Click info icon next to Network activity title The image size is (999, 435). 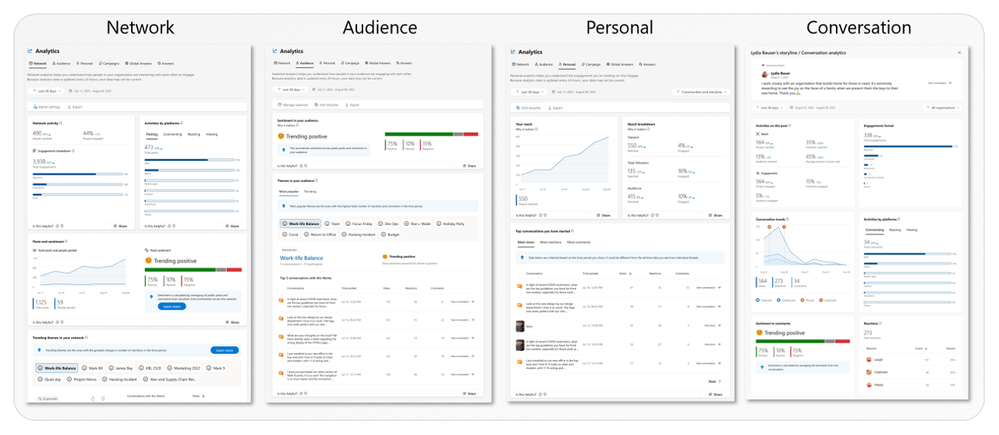point(61,123)
